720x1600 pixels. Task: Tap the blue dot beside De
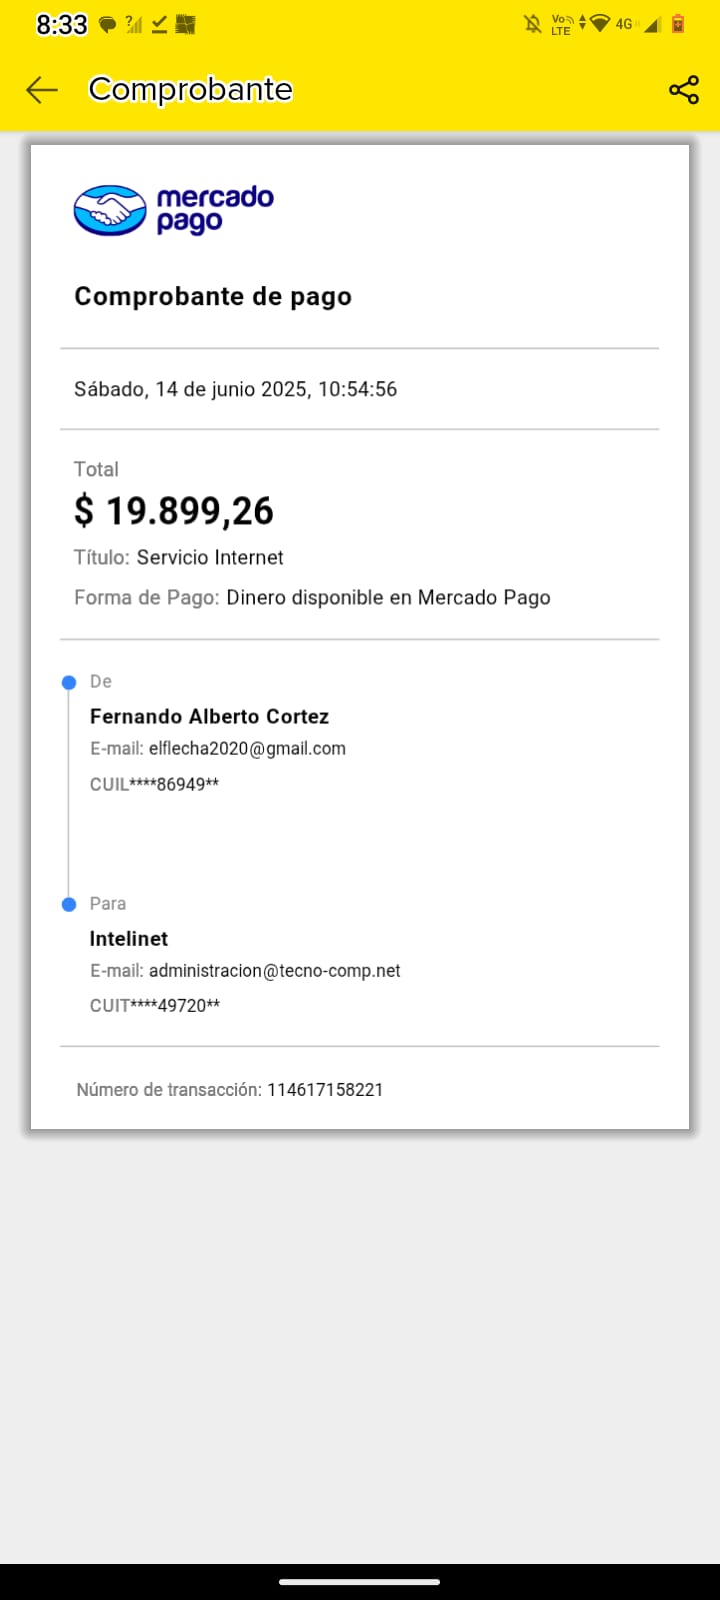point(69,683)
